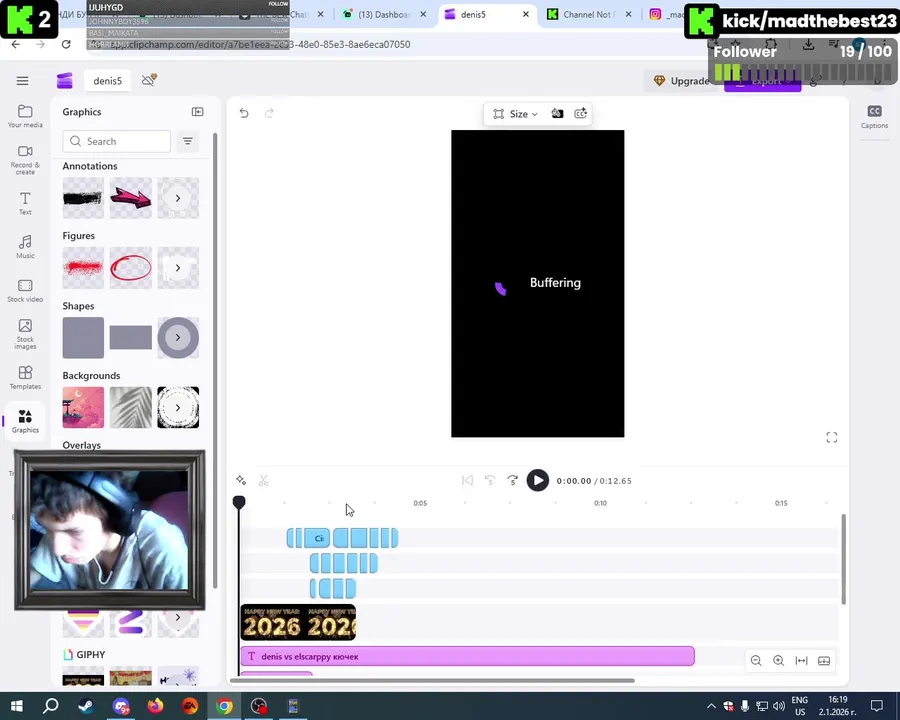
Task: Open Stock video sidebar tab
Action: (x=25, y=291)
